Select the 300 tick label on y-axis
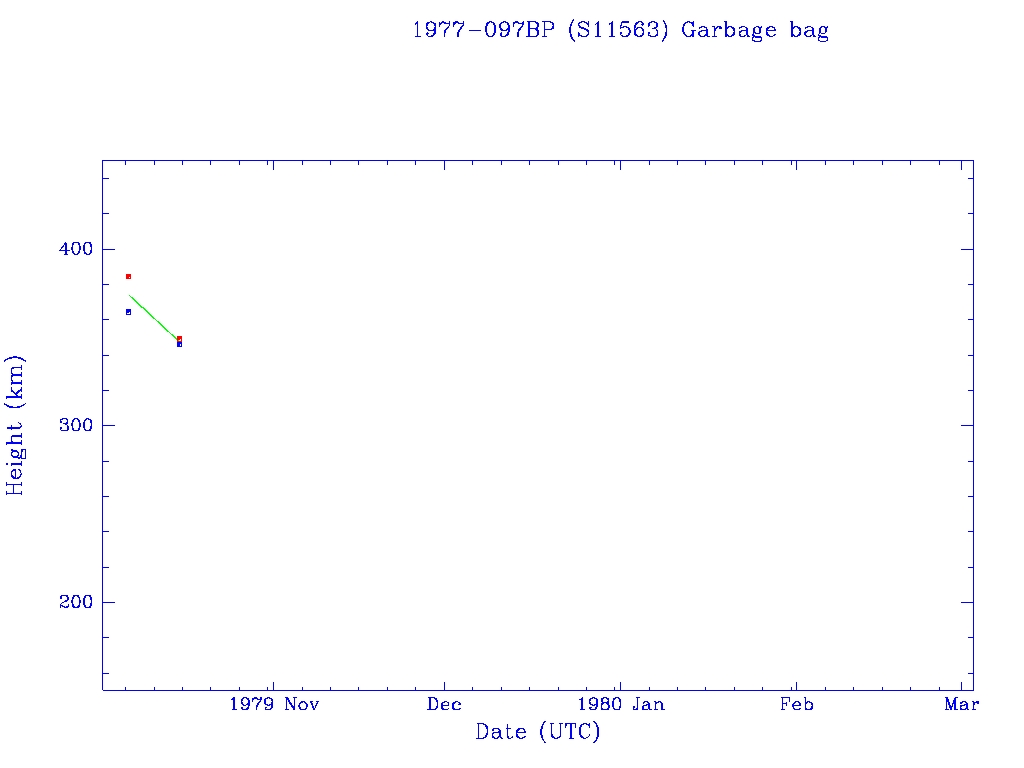 point(69,425)
